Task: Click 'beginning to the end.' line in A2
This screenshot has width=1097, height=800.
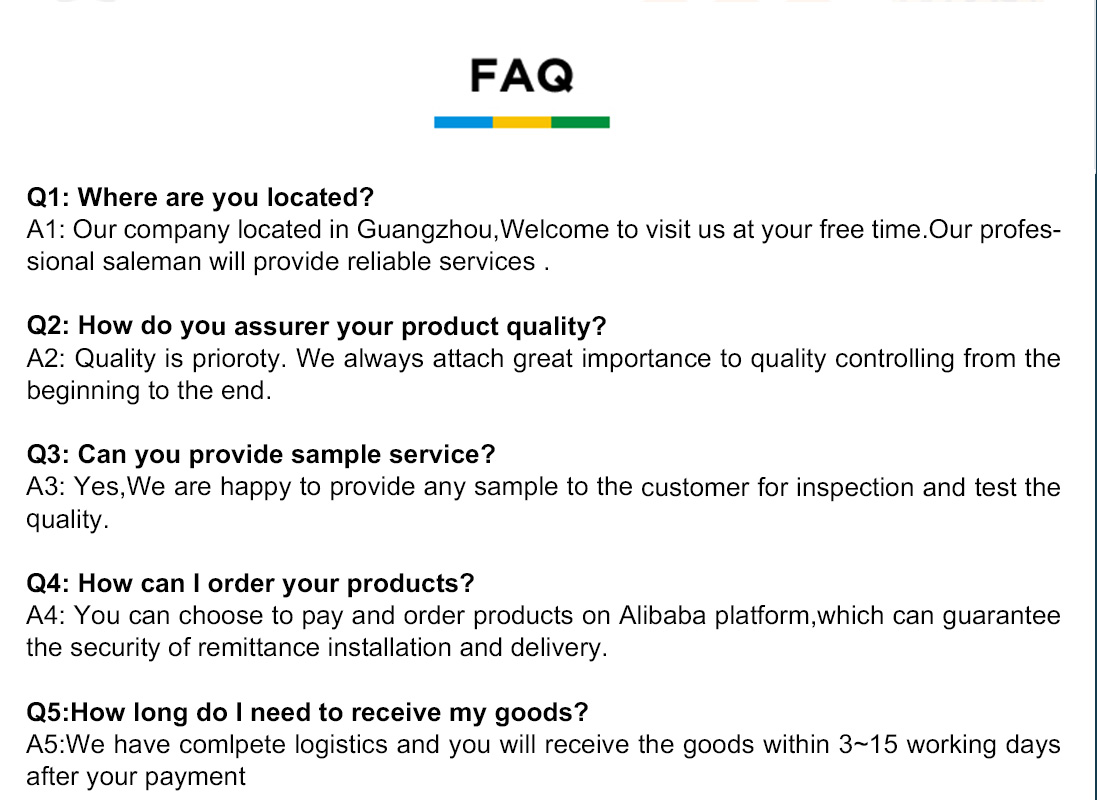Action: 149,391
